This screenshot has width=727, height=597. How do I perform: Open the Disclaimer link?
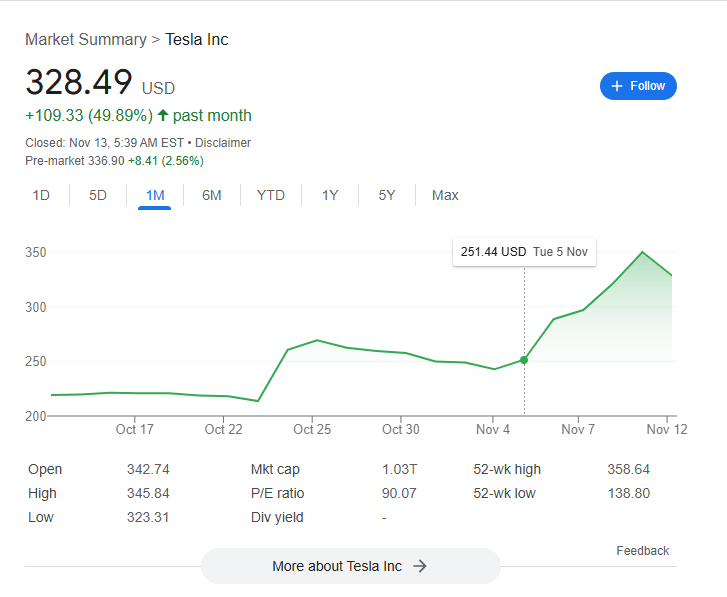(x=223, y=143)
